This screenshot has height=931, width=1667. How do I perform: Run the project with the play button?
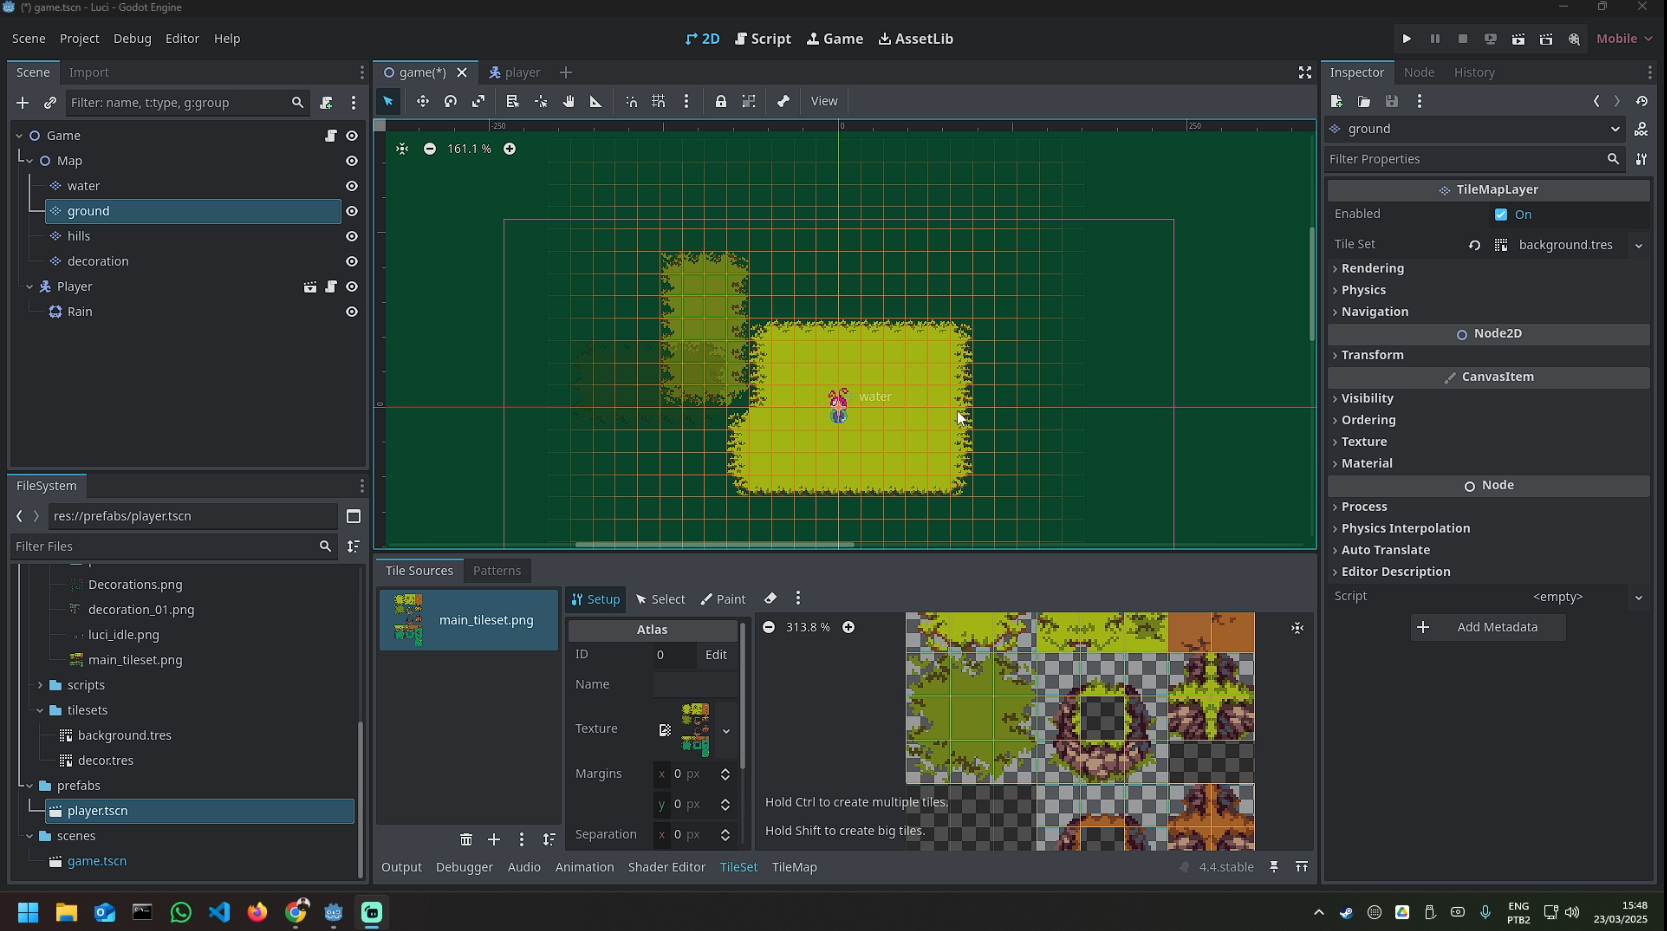click(x=1406, y=39)
